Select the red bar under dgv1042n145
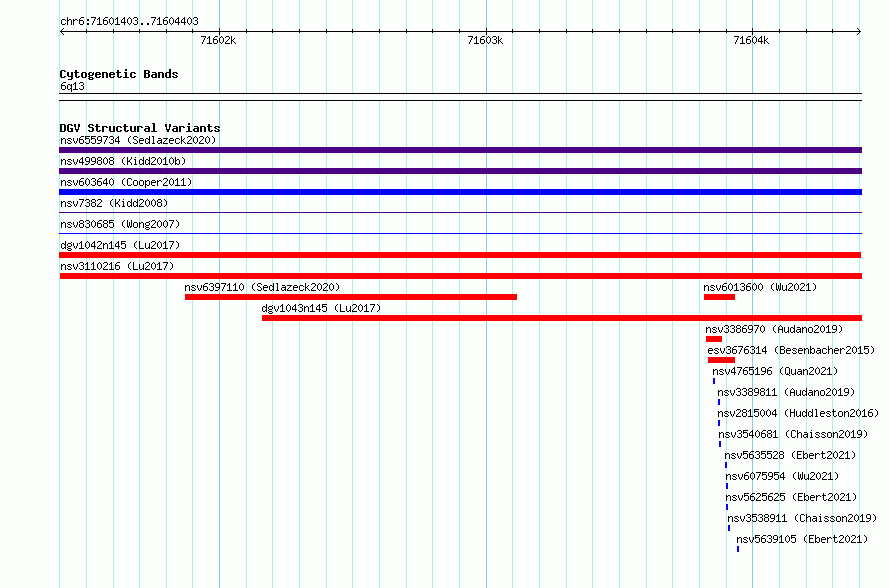 (x=460, y=255)
